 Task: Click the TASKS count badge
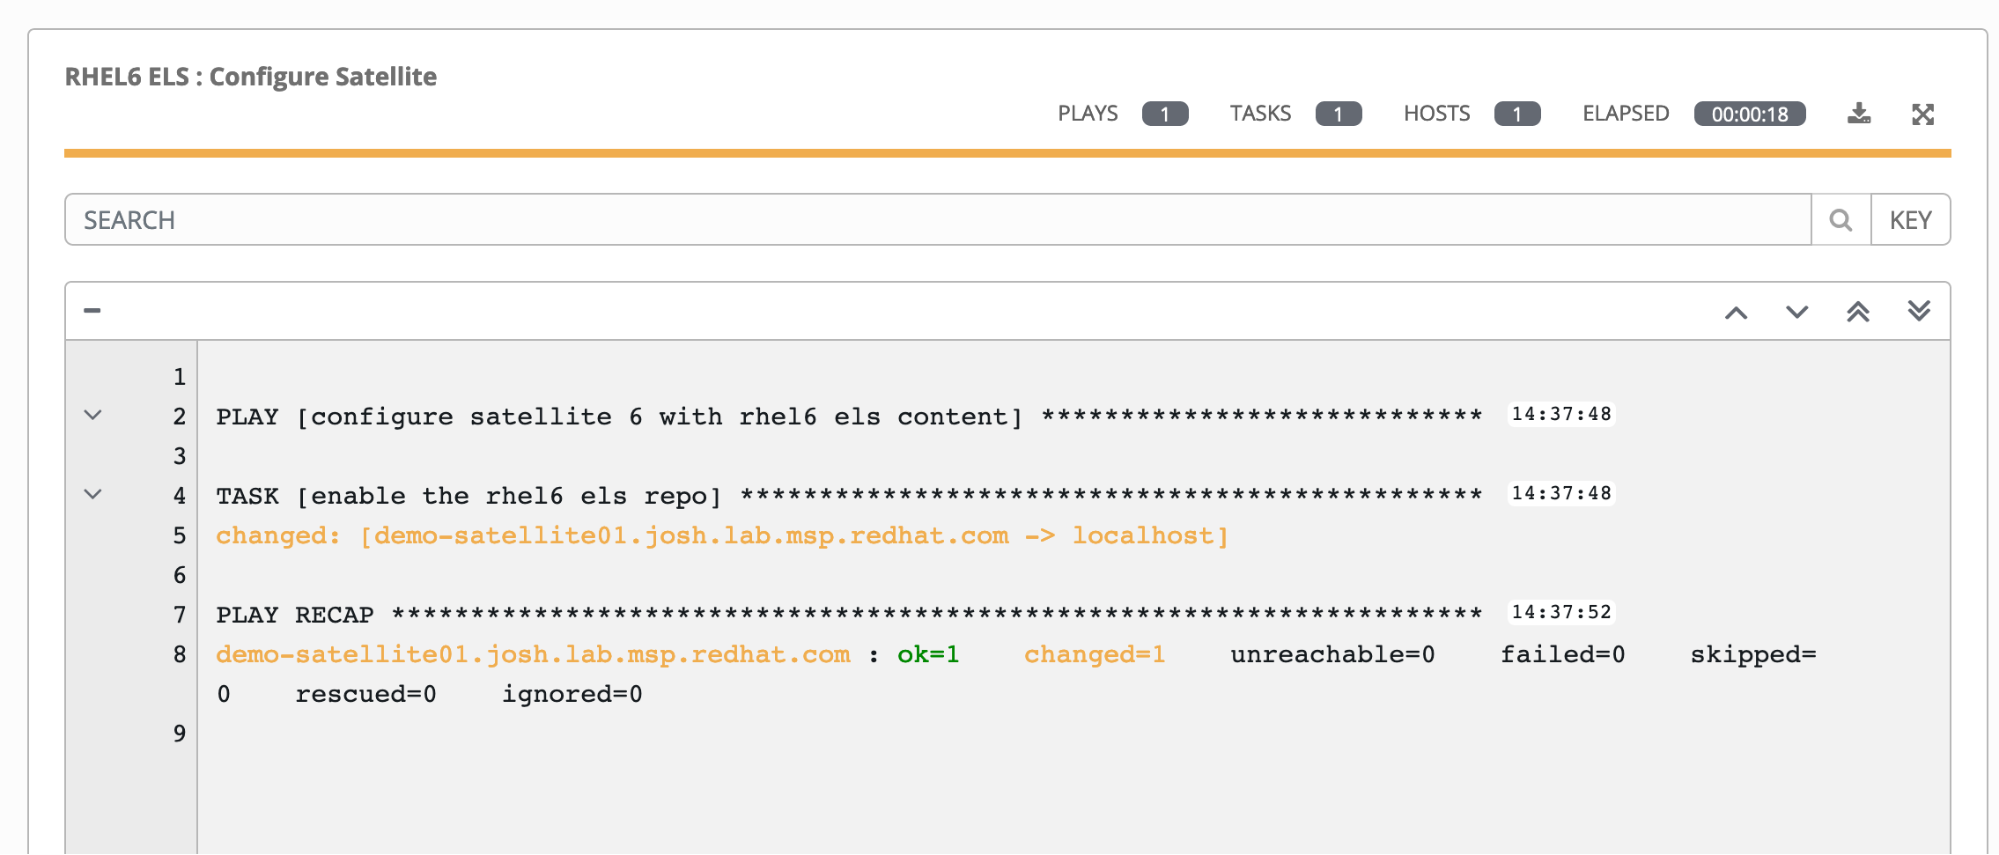pos(1337,114)
